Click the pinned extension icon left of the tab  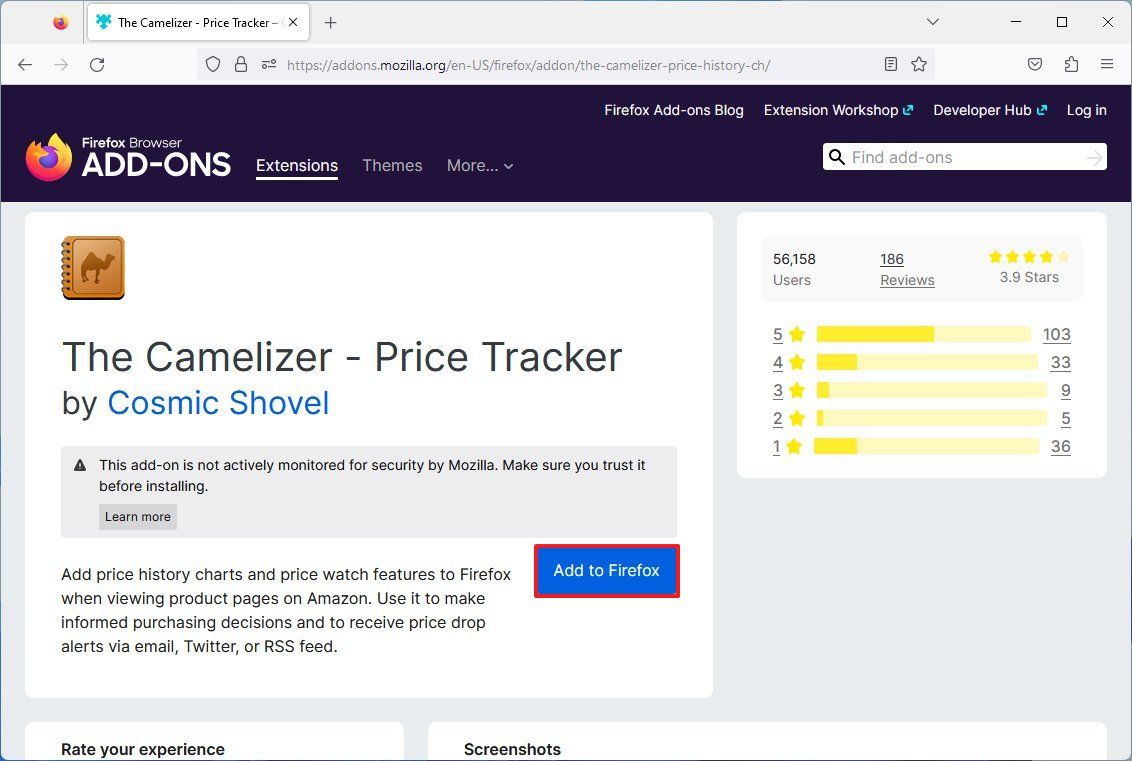tap(59, 21)
